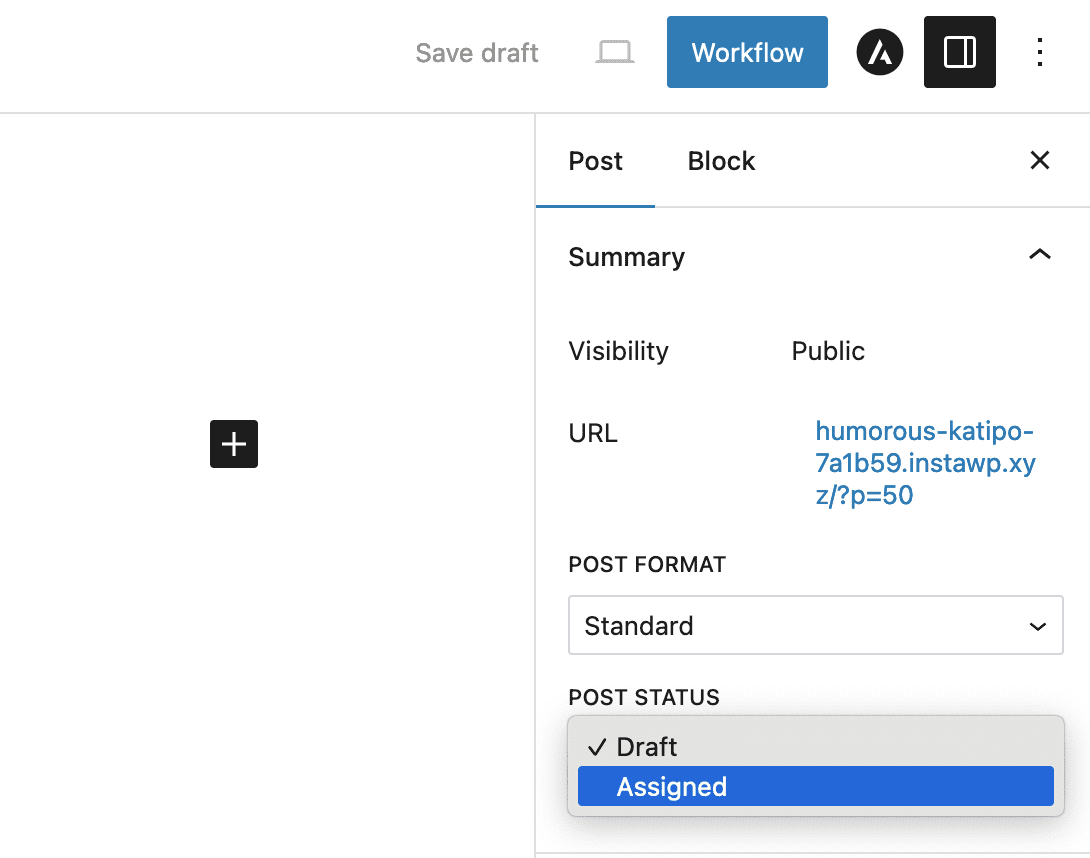The width and height of the screenshot is (1090, 858).
Task: Click the blue Workflow button
Action: tap(747, 53)
